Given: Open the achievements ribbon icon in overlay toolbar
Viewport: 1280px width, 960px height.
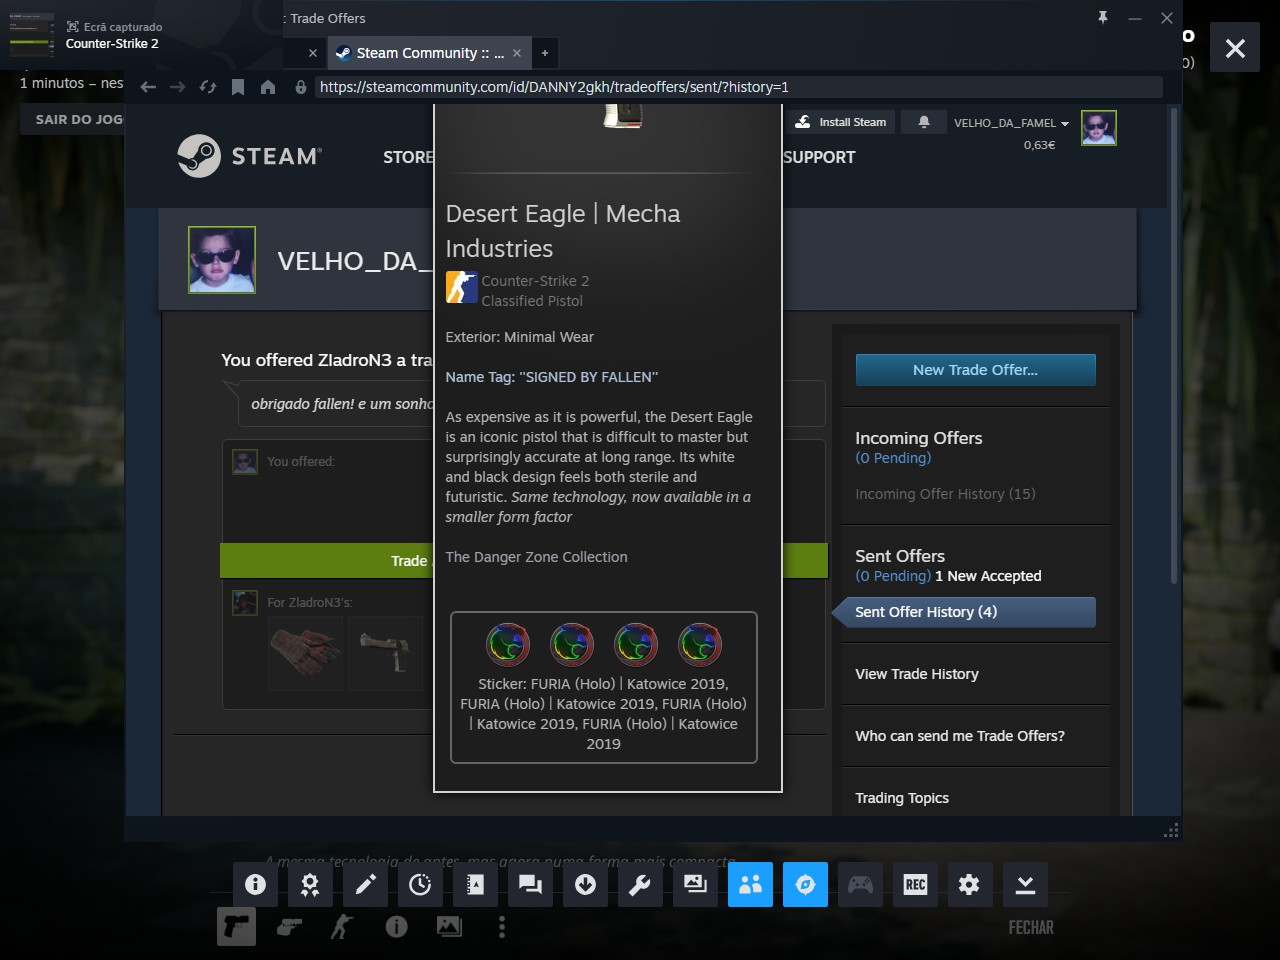Looking at the screenshot, I should [x=310, y=884].
